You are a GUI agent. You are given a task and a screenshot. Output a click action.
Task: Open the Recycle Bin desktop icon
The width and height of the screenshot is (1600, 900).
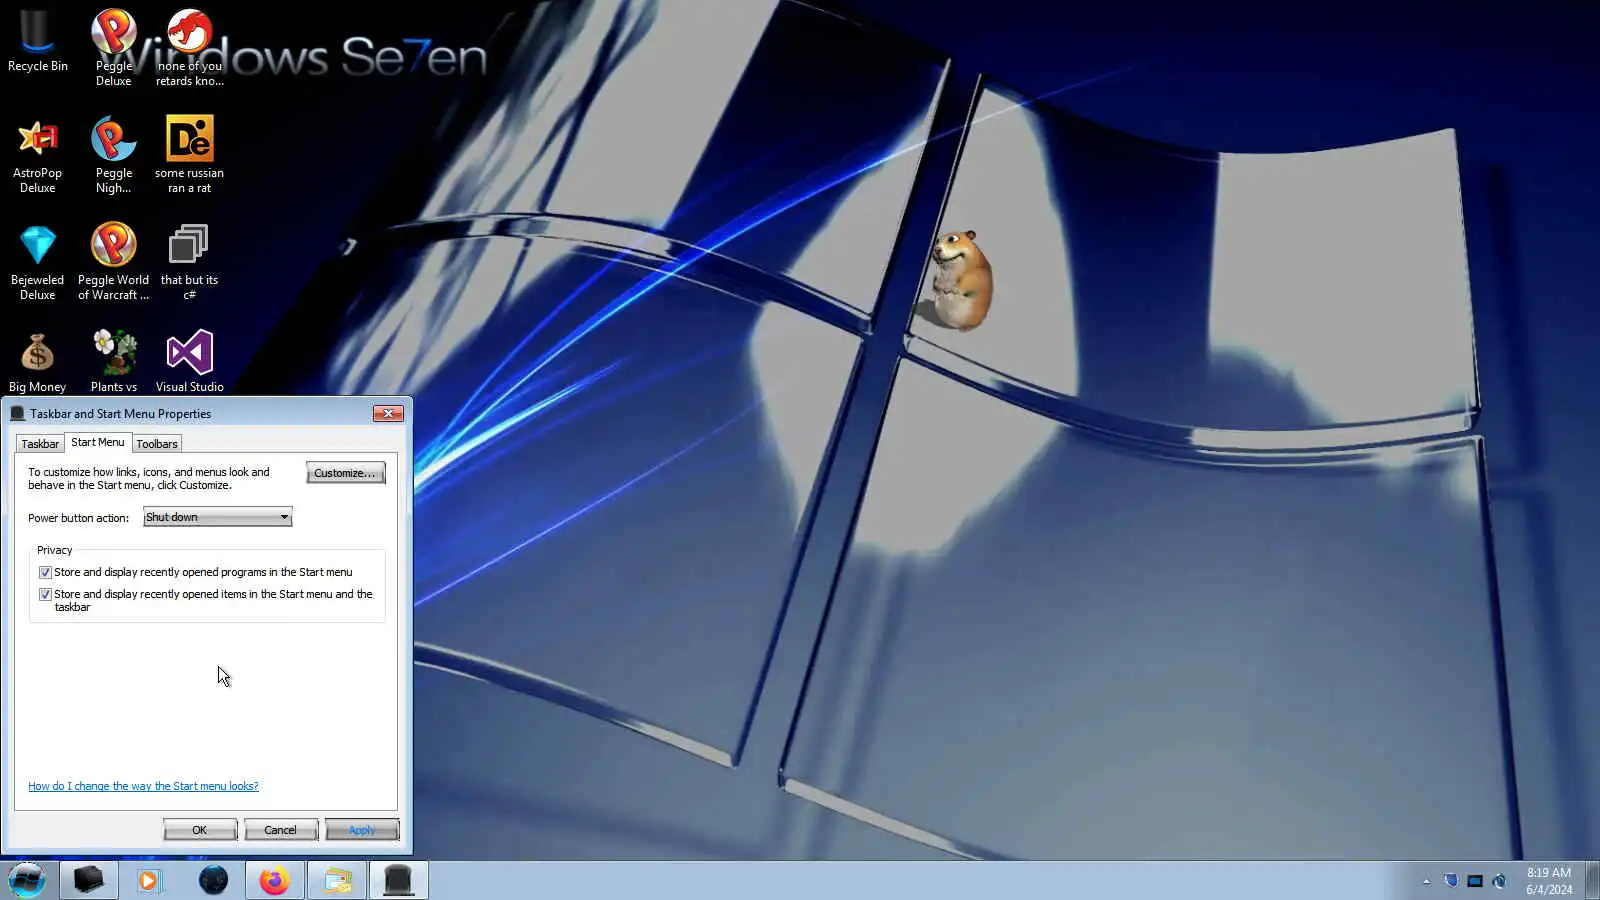coord(38,42)
